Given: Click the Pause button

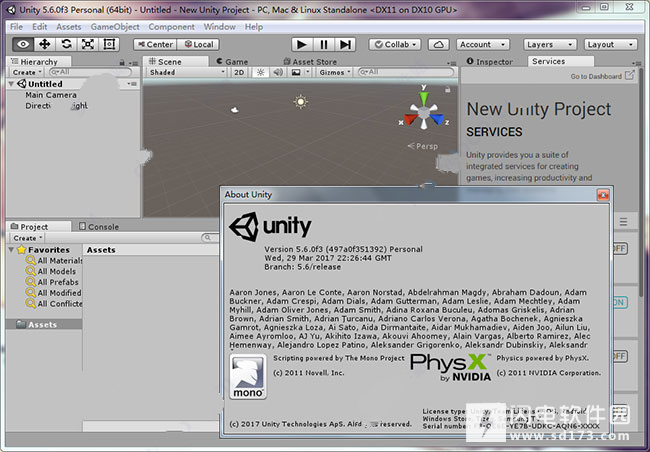Looking at the screenshot, I should (x=324, y=44).
